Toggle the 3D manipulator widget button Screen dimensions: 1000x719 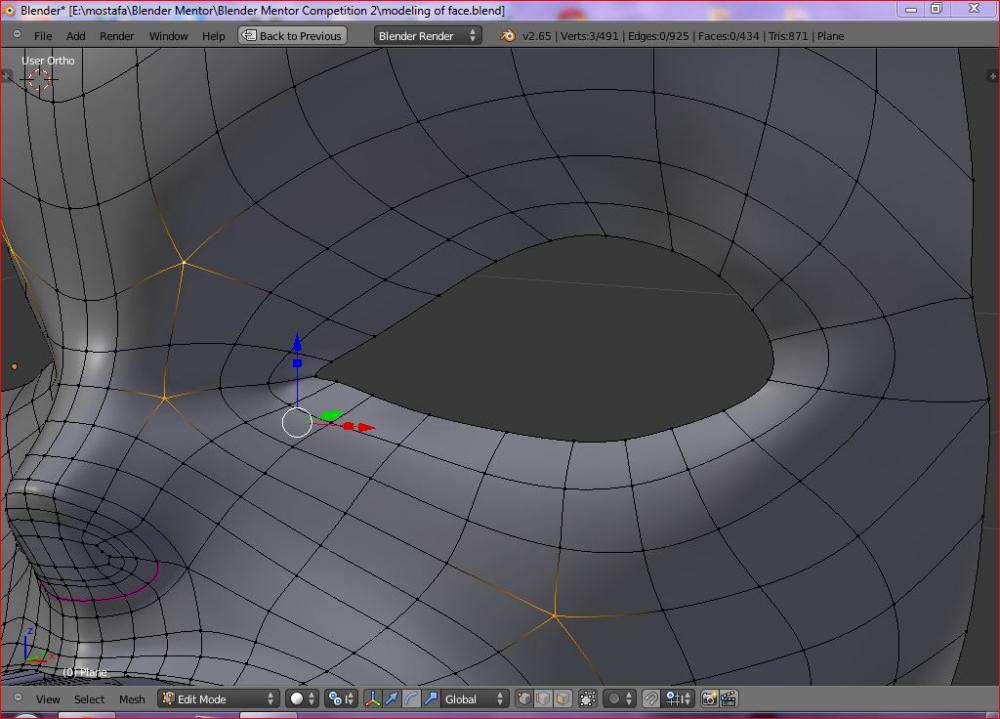coord(372,699)
